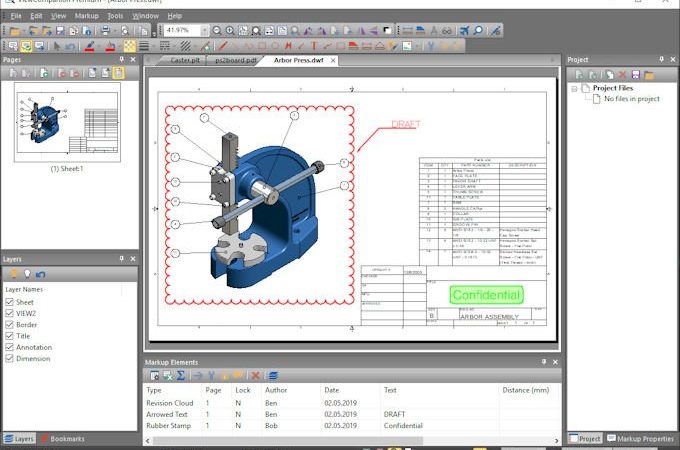
Task: Select the Rubber Stamp markup row
Action: point(351,426)
